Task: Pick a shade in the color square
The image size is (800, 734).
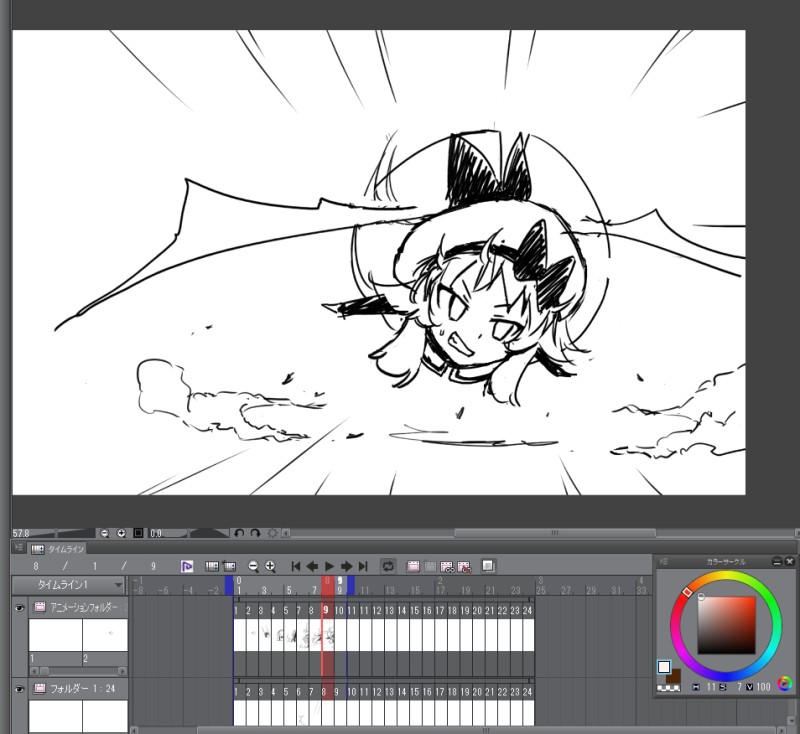Action: [726, 625]
